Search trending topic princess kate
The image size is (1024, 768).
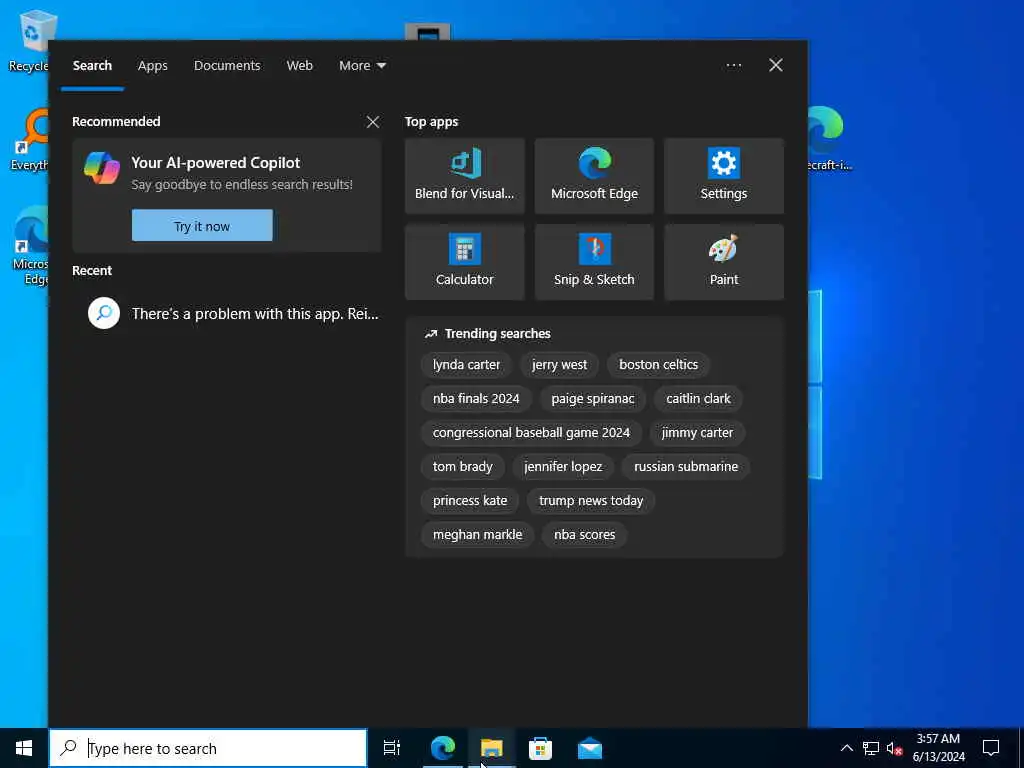pos(470,500)
